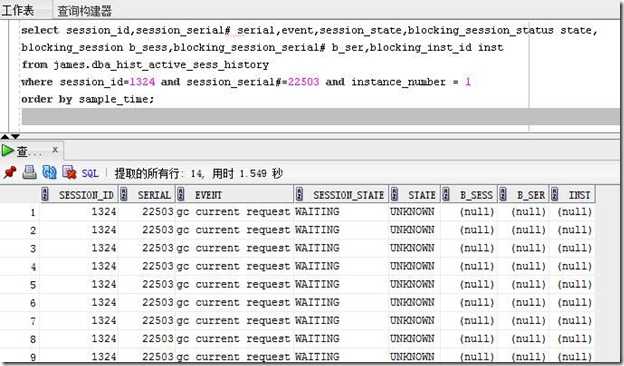Click value 1324 in the where clause
Viewport: 624px width, 366px height.
[x=142, y=82]
